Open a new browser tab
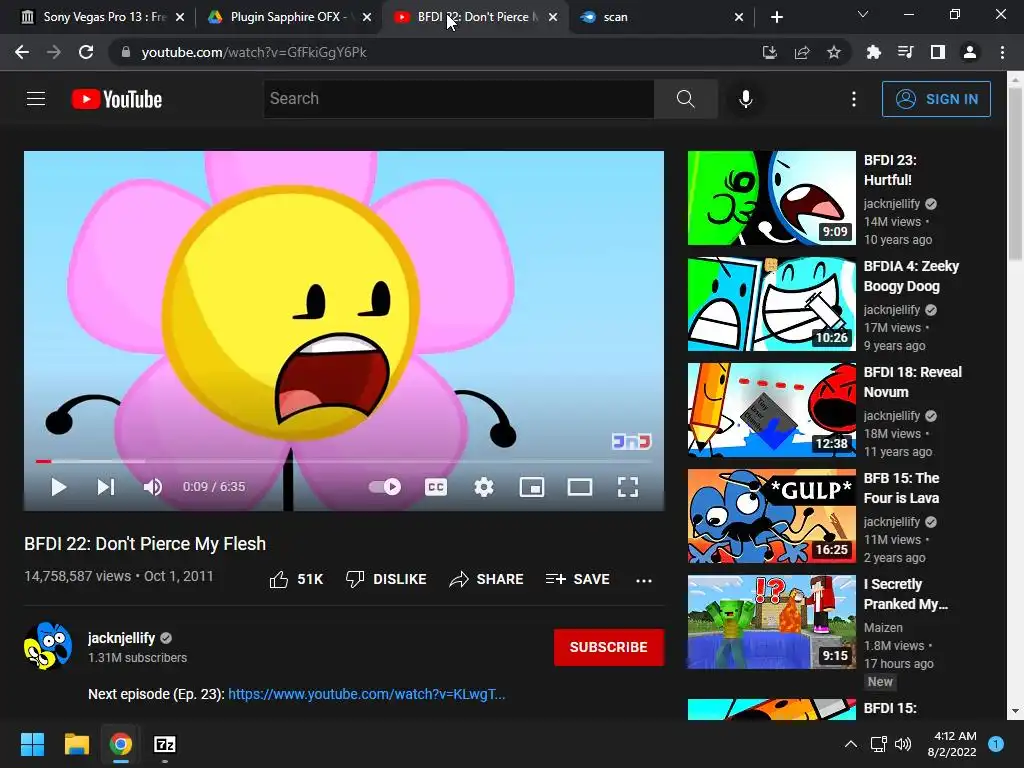Image resolution: width=1024 pixels, height=768 pixels. 776,17
